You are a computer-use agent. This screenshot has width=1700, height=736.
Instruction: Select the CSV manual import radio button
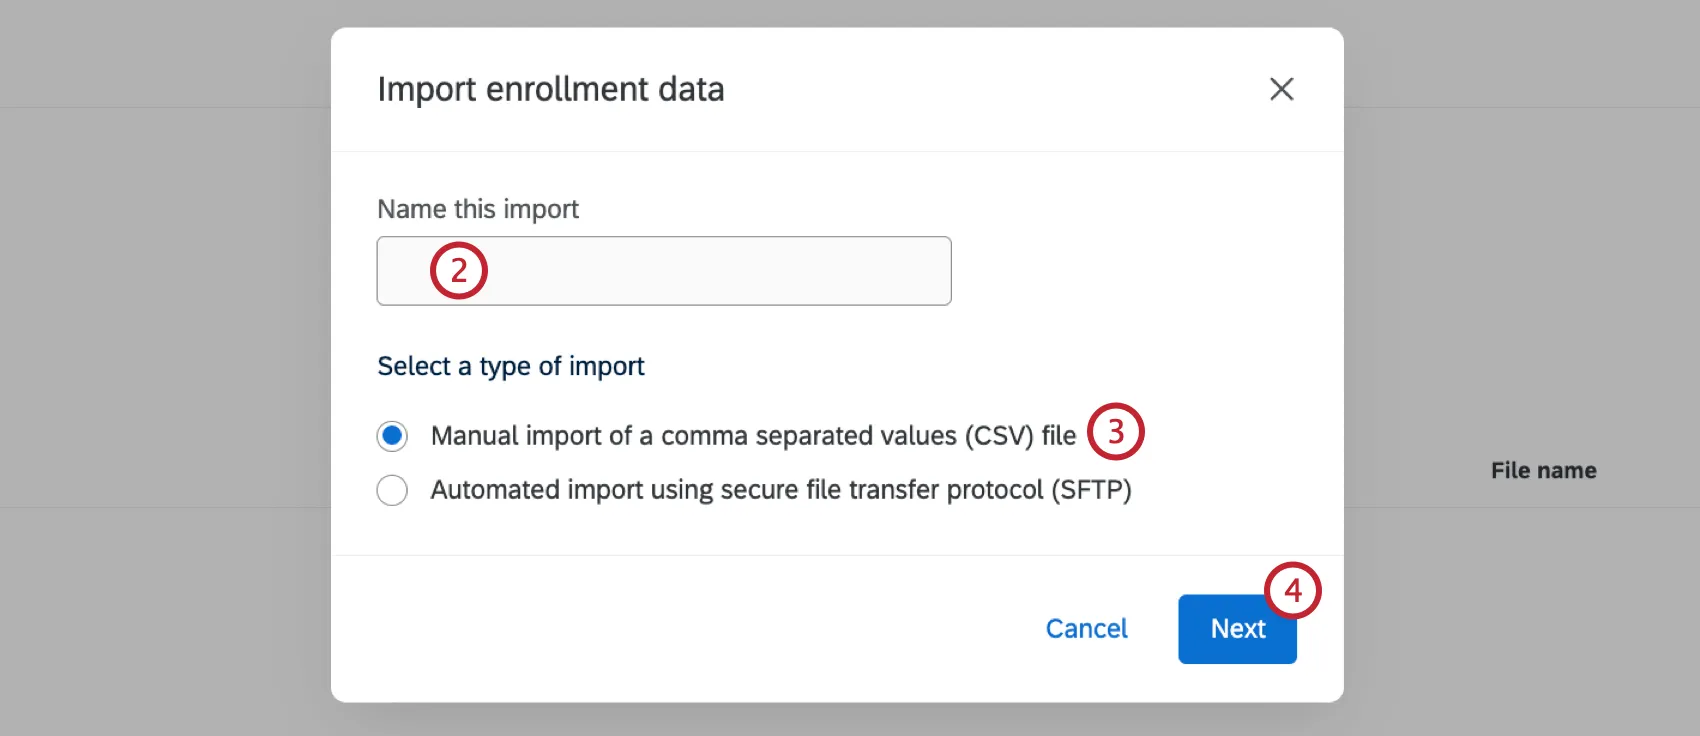pyautogui.click(x=392, y=435)
